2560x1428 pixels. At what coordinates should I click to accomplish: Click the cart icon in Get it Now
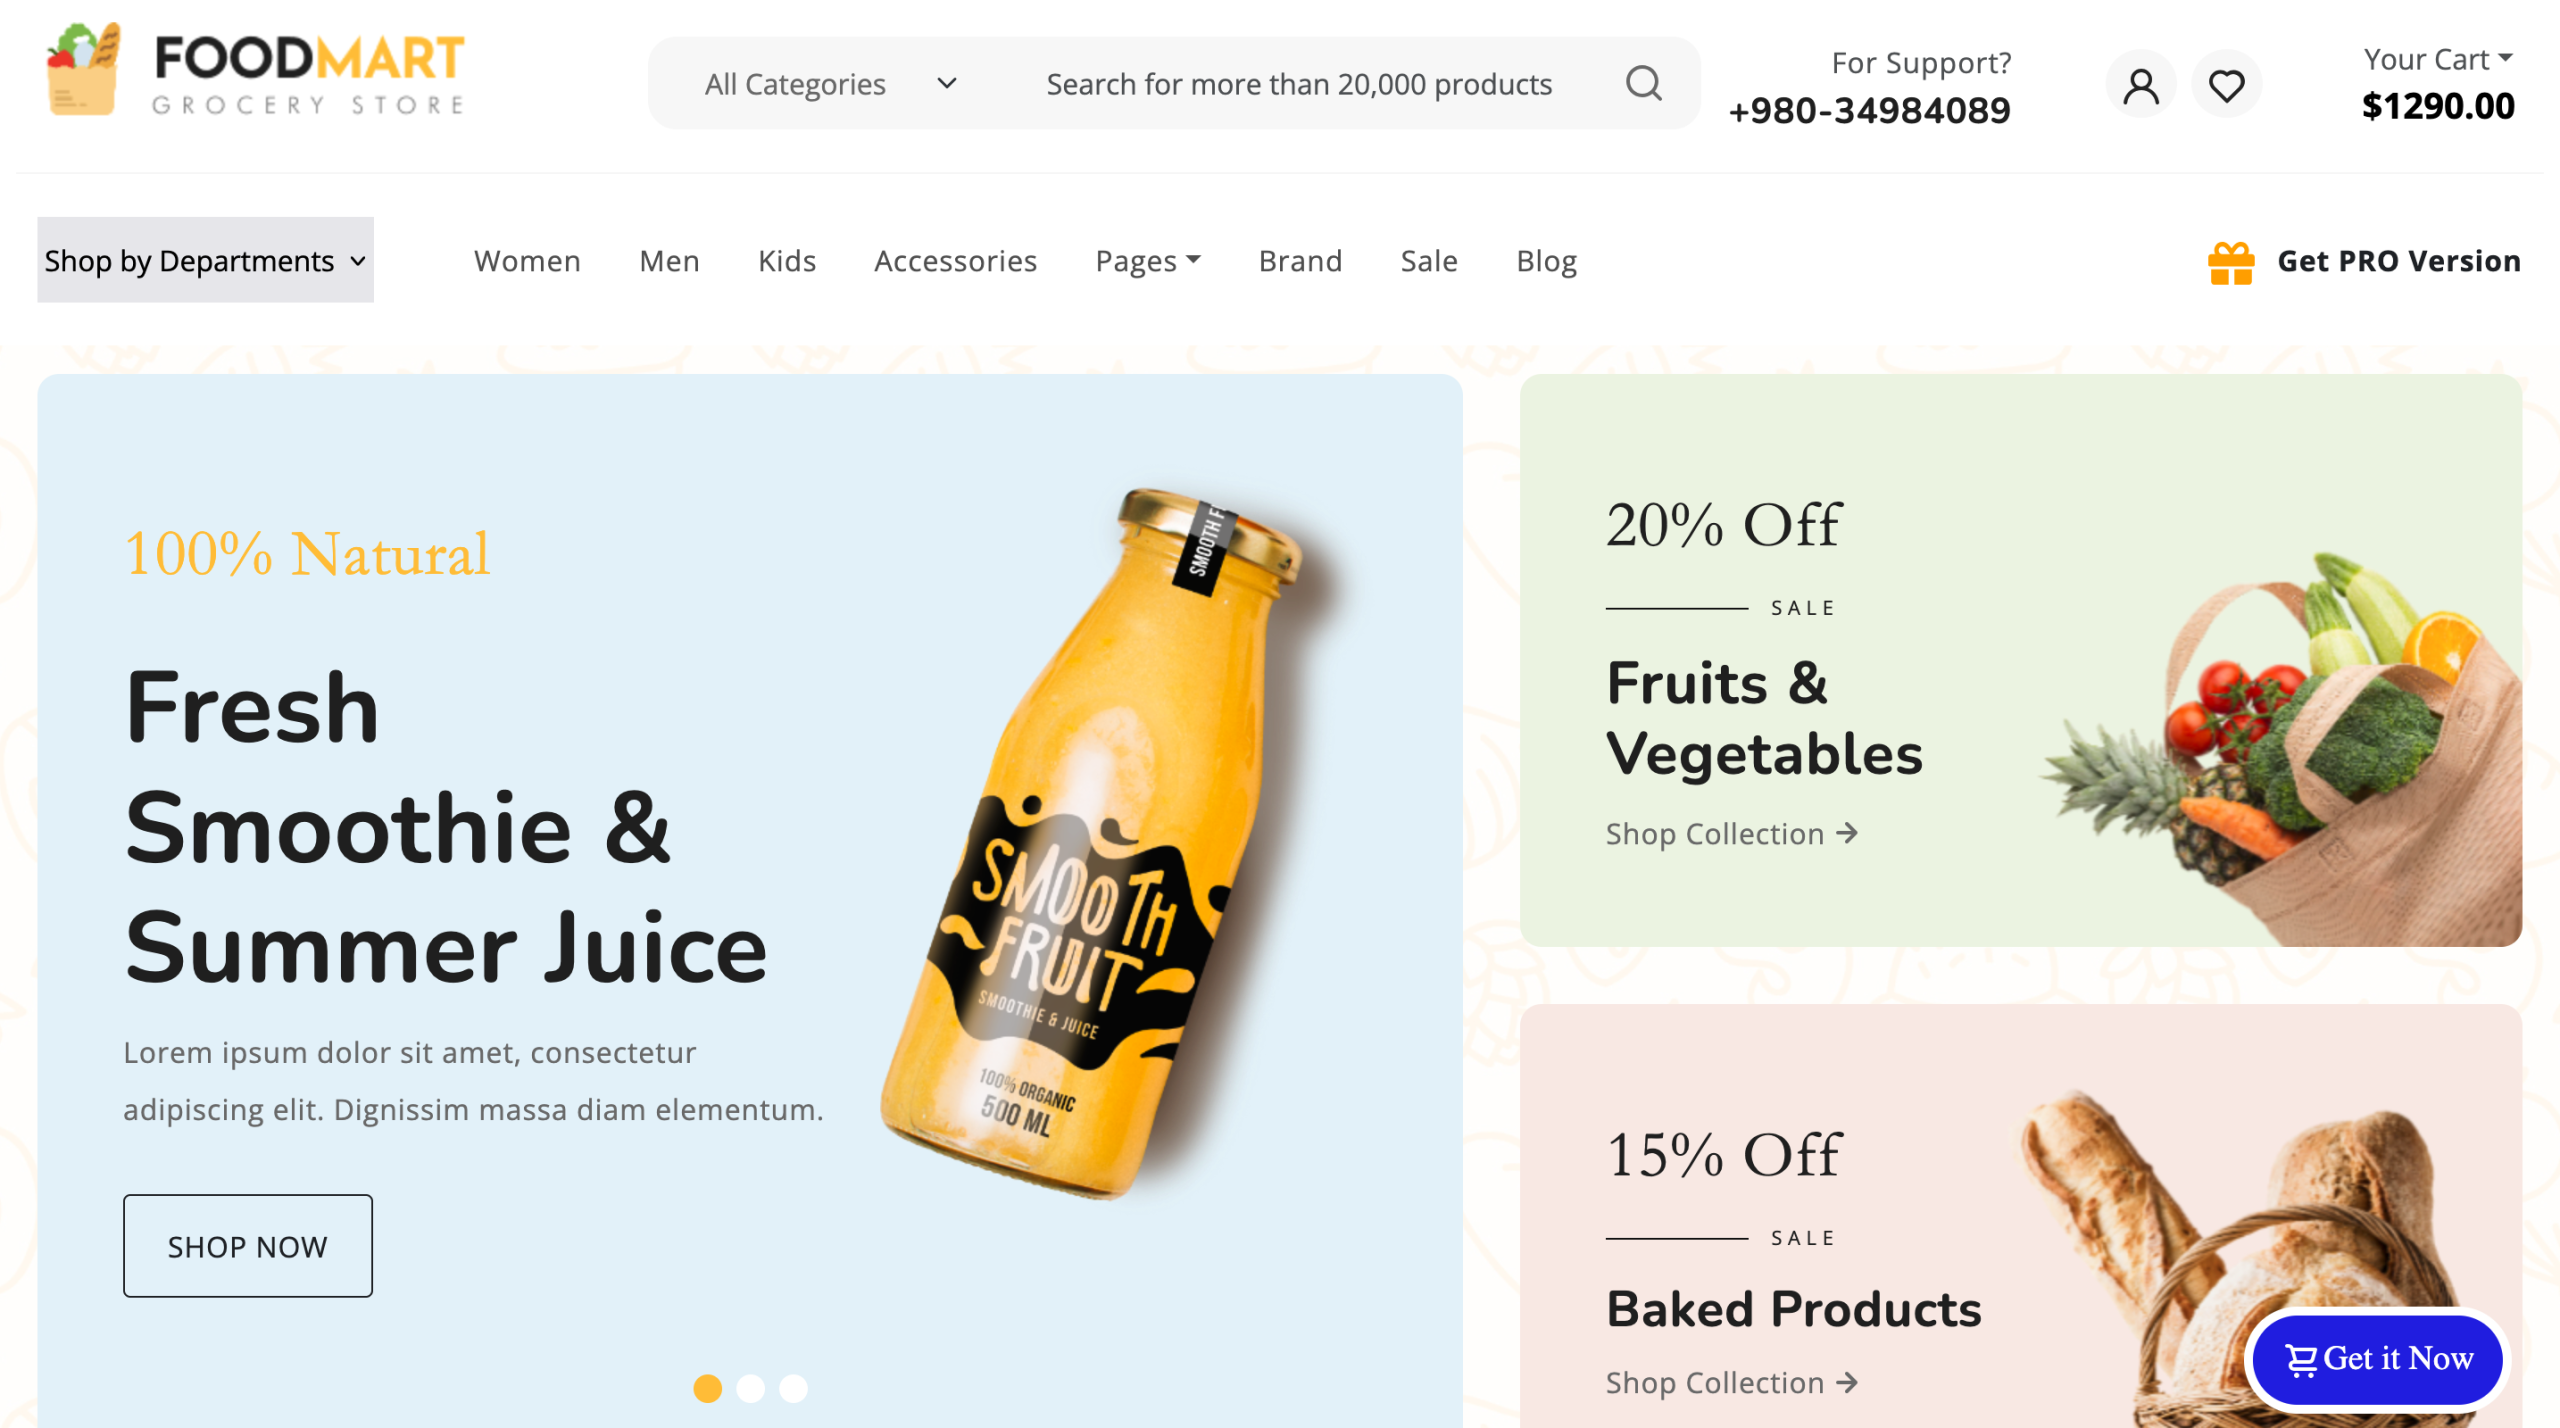point(2301,1360)
